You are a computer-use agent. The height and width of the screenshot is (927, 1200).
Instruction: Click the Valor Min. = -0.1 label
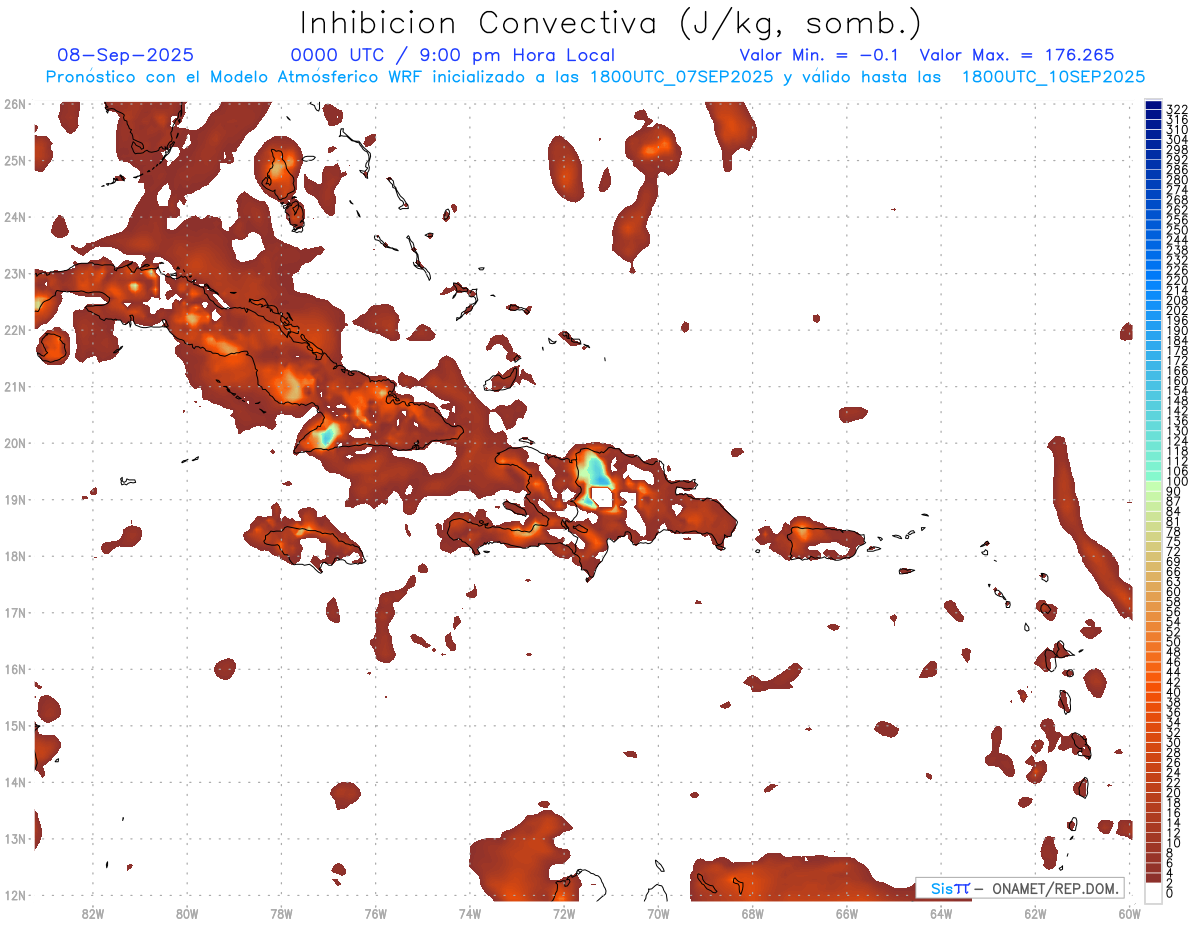tap(822, 56)
